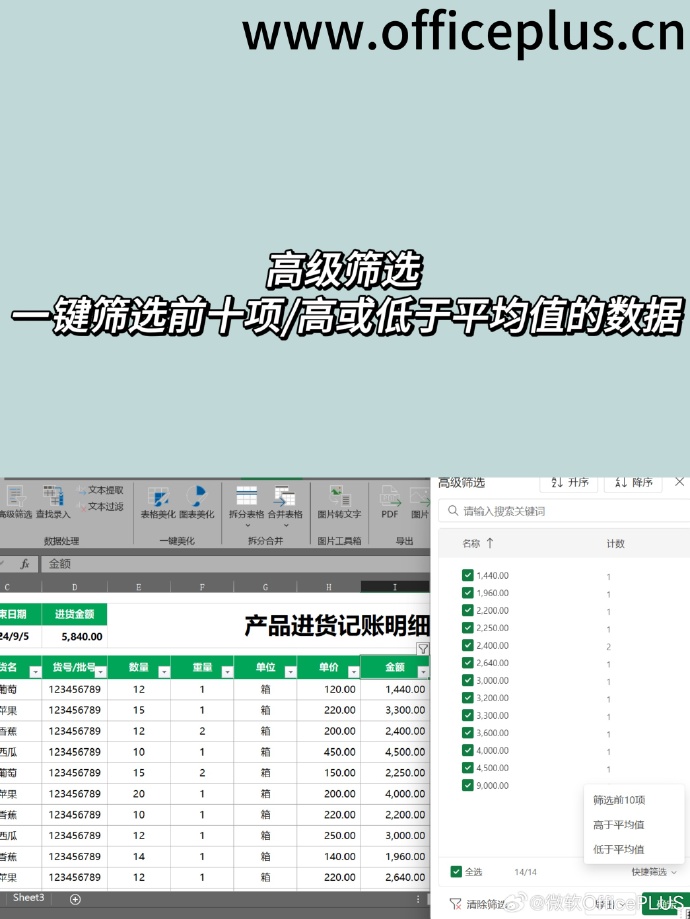This screenshot has width=690, height=919.
Task: Click the 图表美化 icon
Action: click(196, 501)
